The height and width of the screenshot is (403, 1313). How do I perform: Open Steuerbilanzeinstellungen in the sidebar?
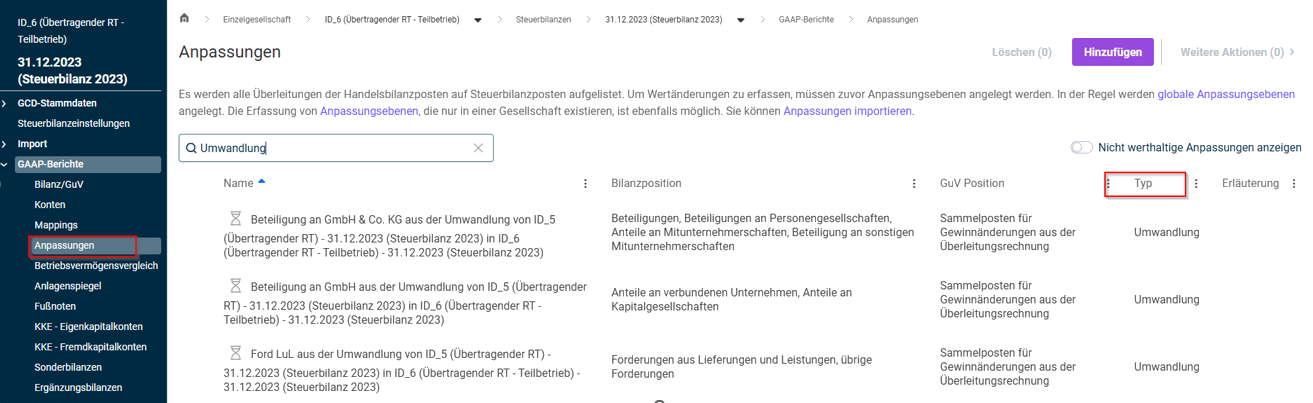click(x=74, y=124)
